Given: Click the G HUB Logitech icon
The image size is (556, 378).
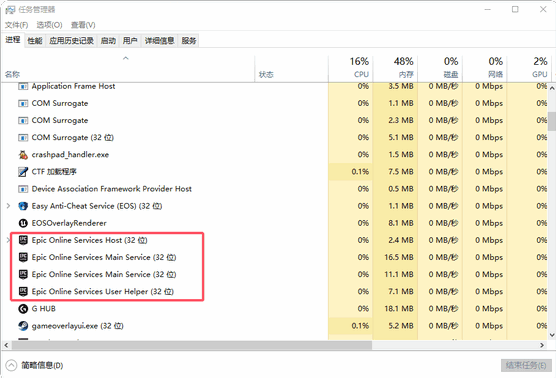Looking at the screenshot, I should [23, 309].
